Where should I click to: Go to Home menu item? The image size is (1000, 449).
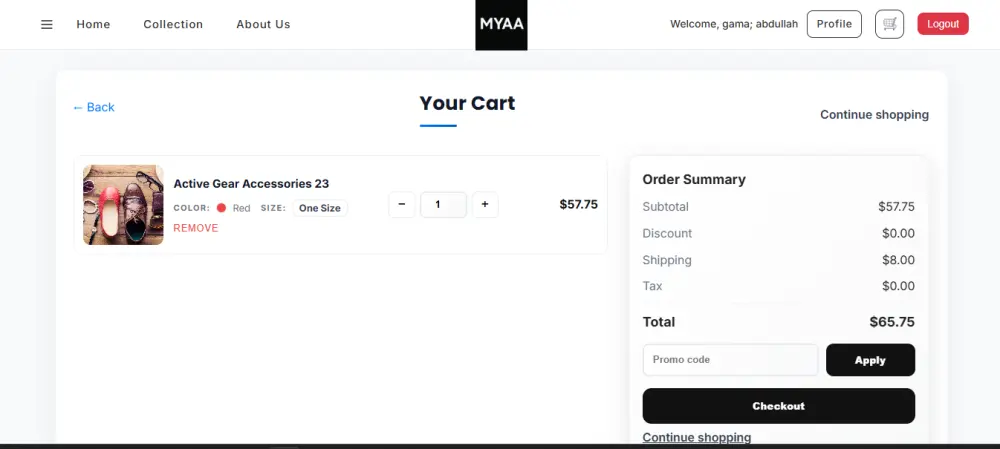93,24
